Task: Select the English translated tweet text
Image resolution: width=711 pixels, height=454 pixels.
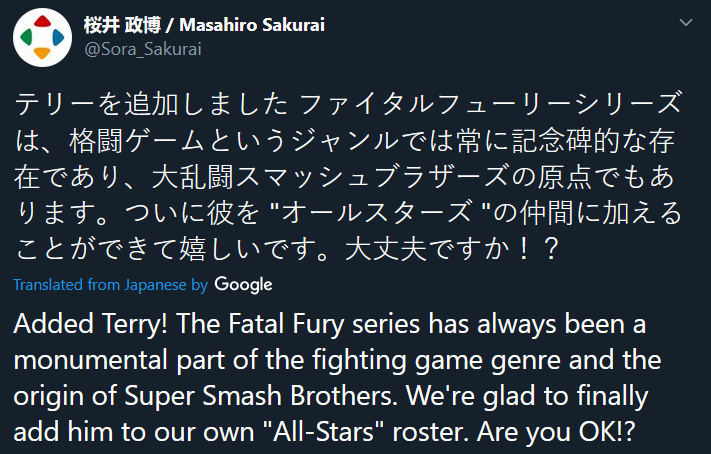Action: [337, 377]
